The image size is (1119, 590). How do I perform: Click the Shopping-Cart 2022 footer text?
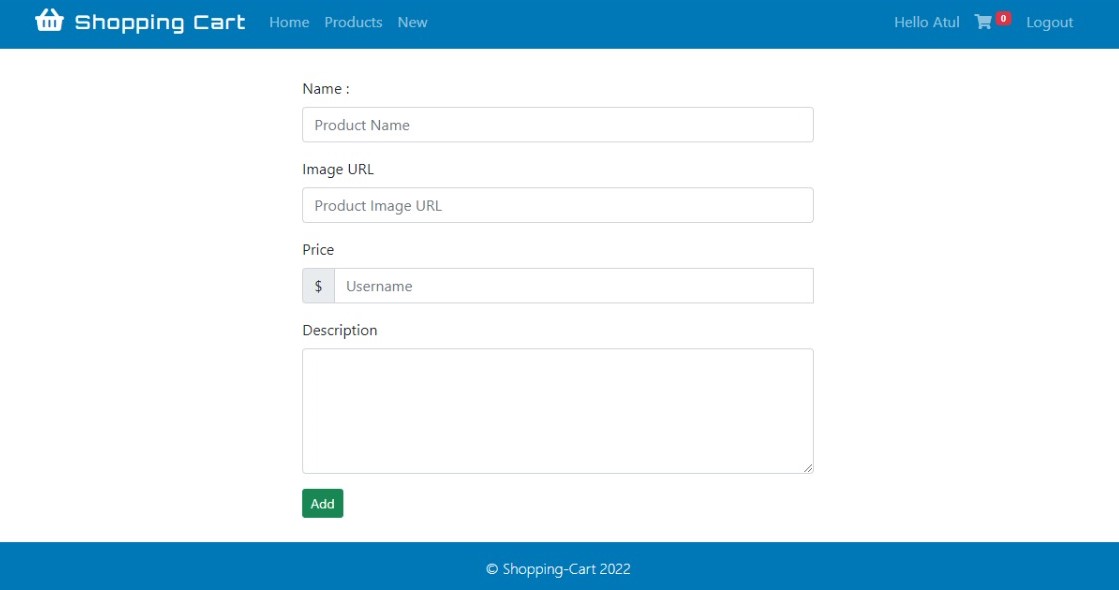[x=559, y=567]
